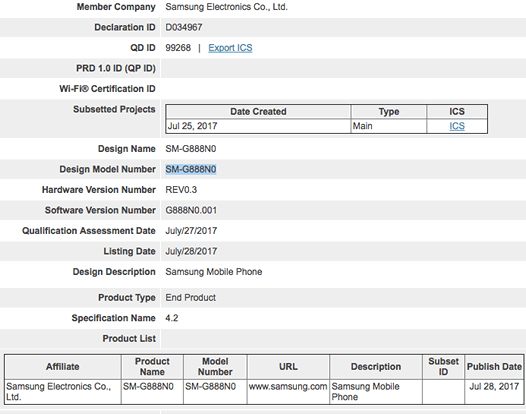The image size is (526, 414).
Task: Click the Member Company label
Action: pyautogui.click(x=116, y=7)
